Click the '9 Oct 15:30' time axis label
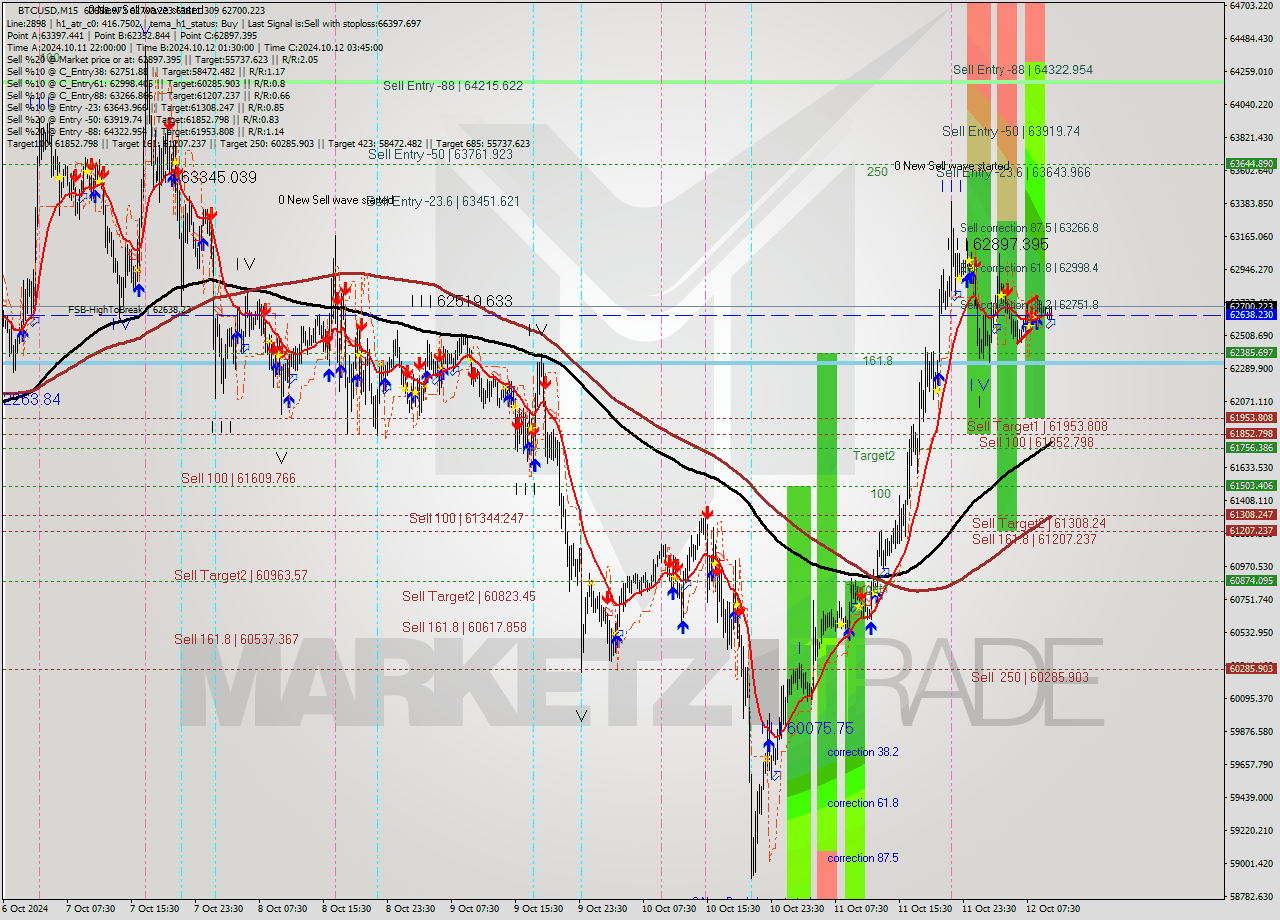 point(540,909)
